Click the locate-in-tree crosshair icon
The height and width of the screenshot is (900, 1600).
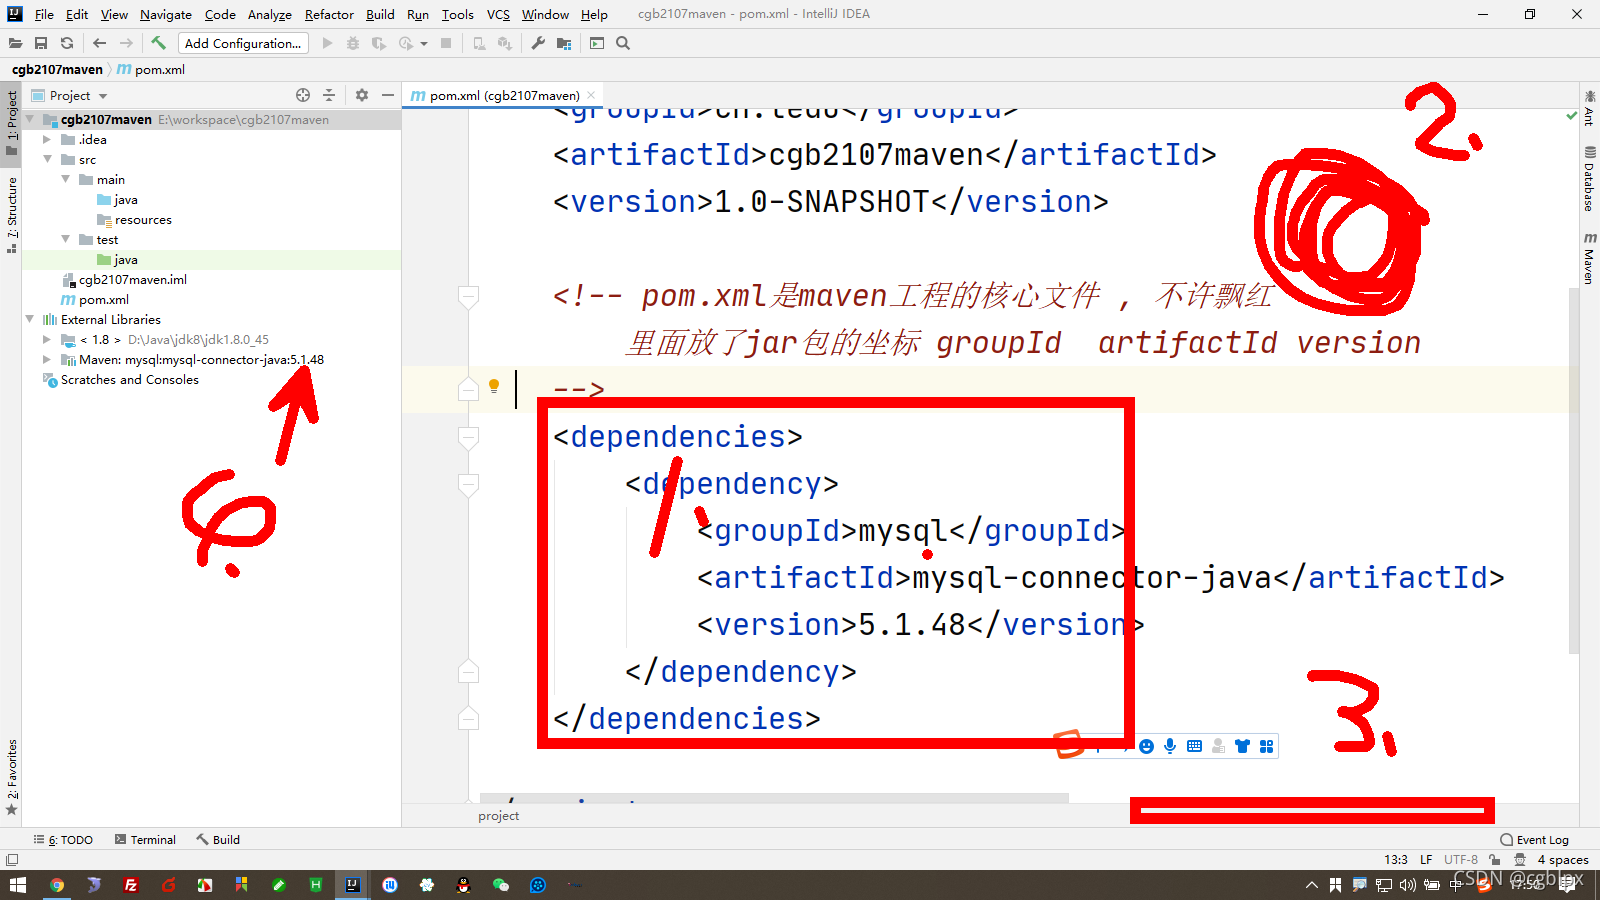303,95
